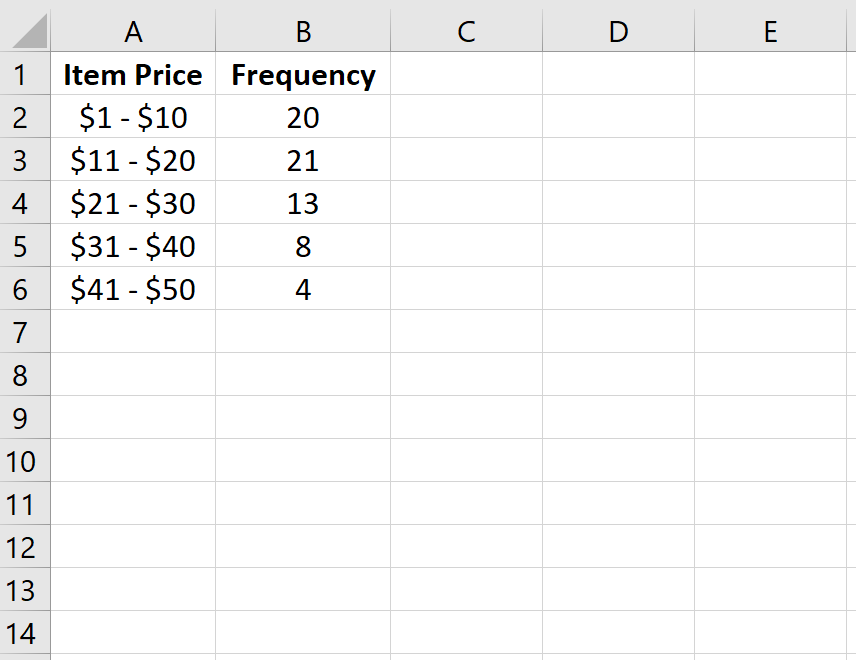856x660 pixels.
Task: Select the $11 - $20 cell
Action: point(133,161)
